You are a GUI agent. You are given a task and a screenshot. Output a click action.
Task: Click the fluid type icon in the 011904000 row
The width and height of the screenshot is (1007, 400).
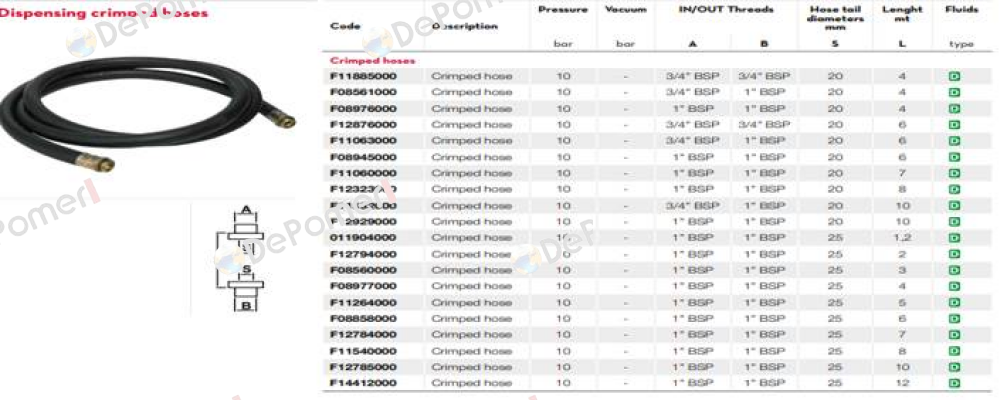point(954,238)
